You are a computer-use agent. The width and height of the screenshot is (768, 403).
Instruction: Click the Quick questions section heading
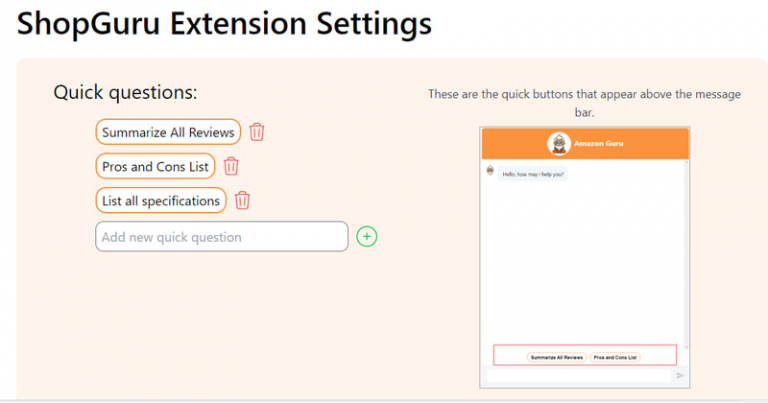(x=125, y=92)
